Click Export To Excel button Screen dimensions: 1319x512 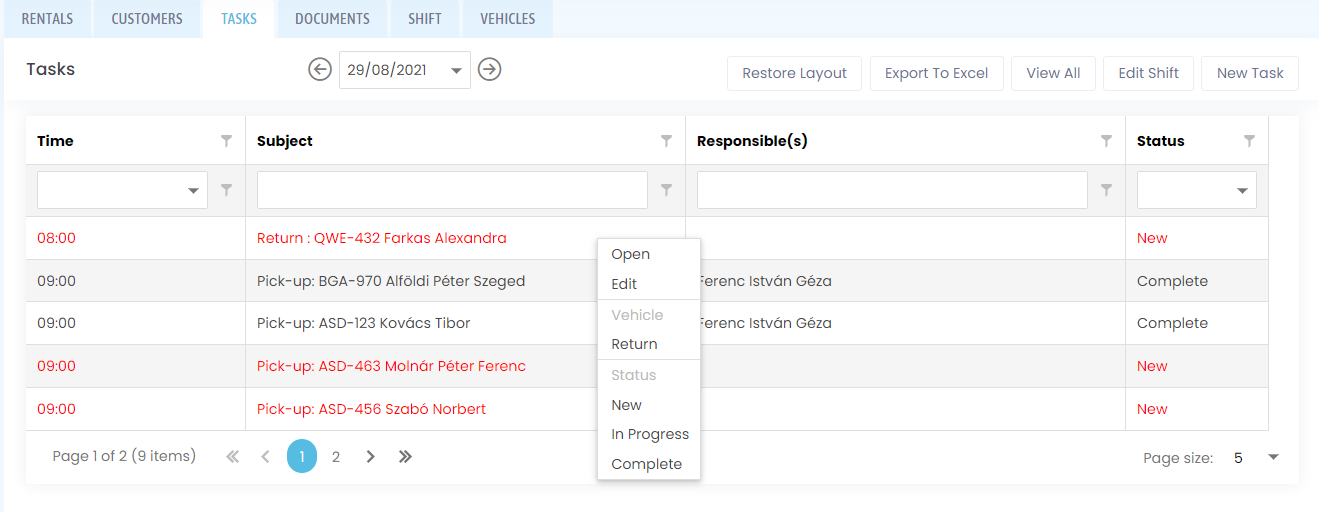coord(937,73)
